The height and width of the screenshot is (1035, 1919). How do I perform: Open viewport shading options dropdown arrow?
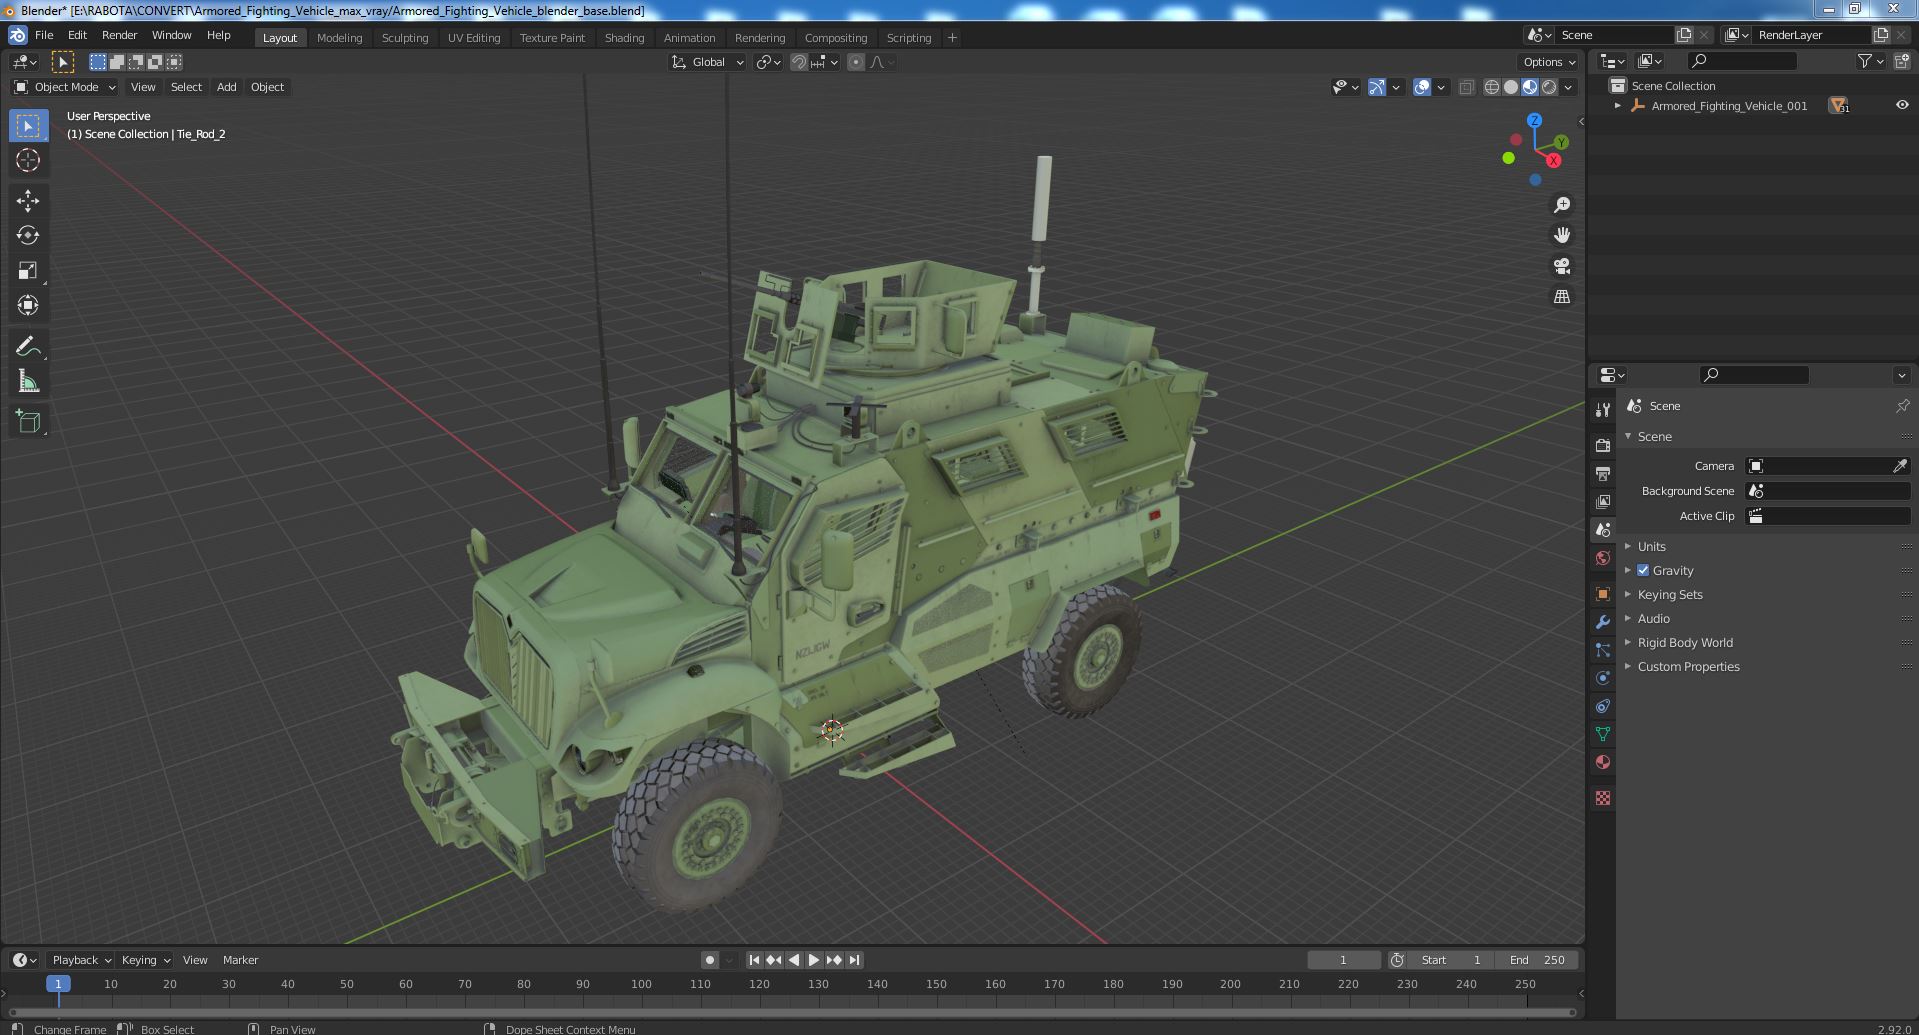coord(1569,87)
